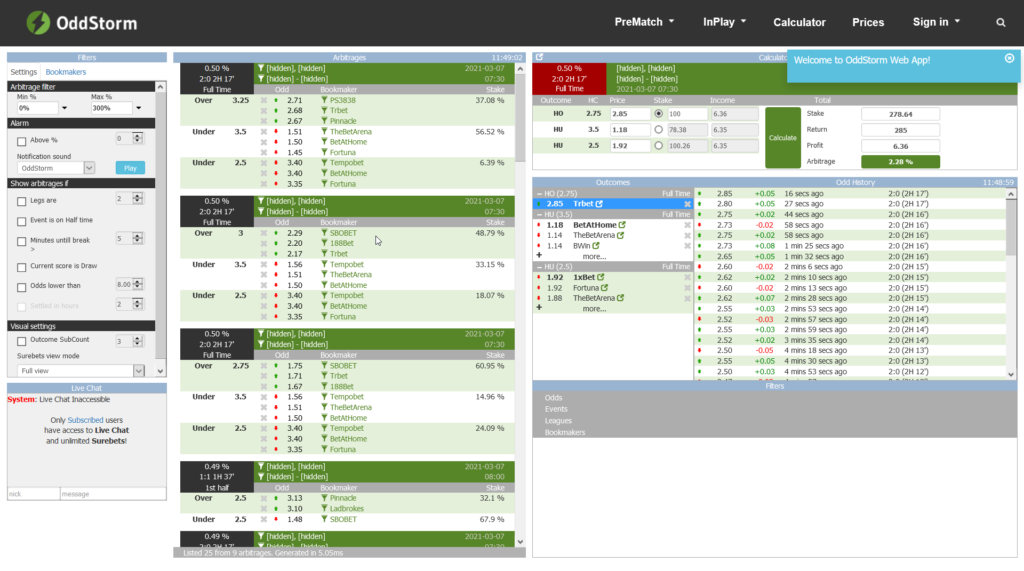Viewport: 1024px width, 571px height.
Task: Close the Welcome to OddStorm notification
Action: click(1009, 58)
